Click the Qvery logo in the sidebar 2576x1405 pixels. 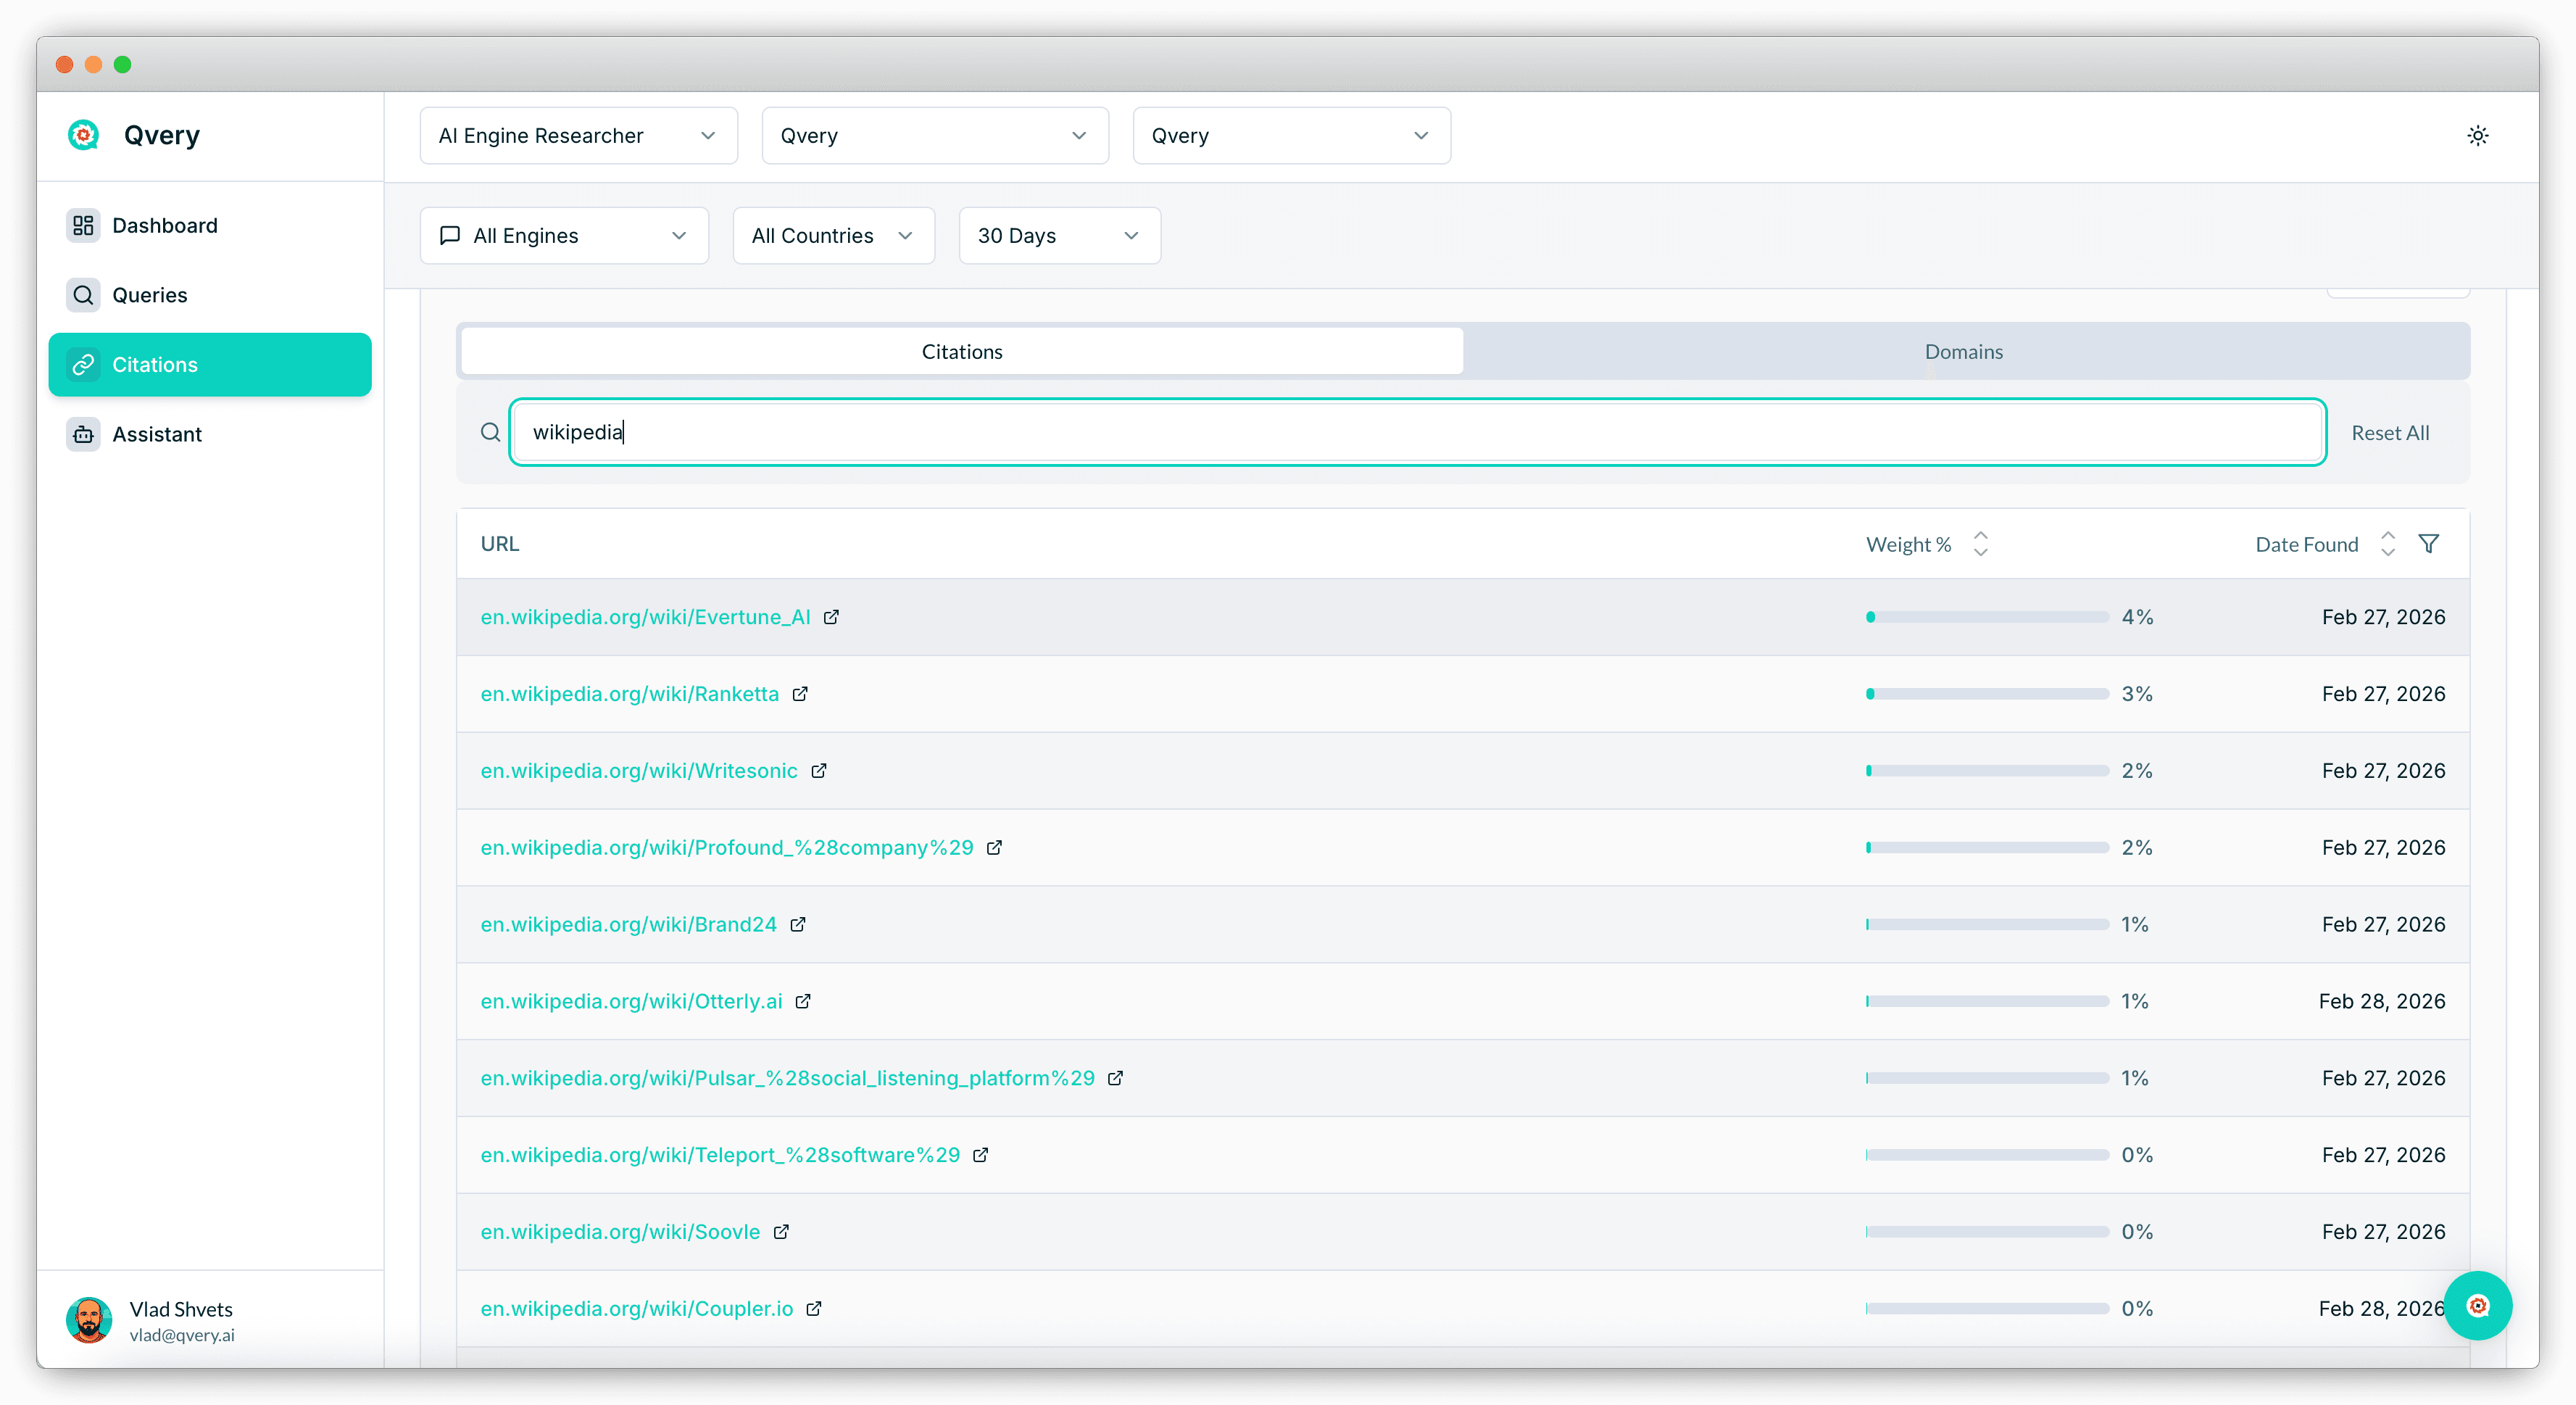pos(84,135)
